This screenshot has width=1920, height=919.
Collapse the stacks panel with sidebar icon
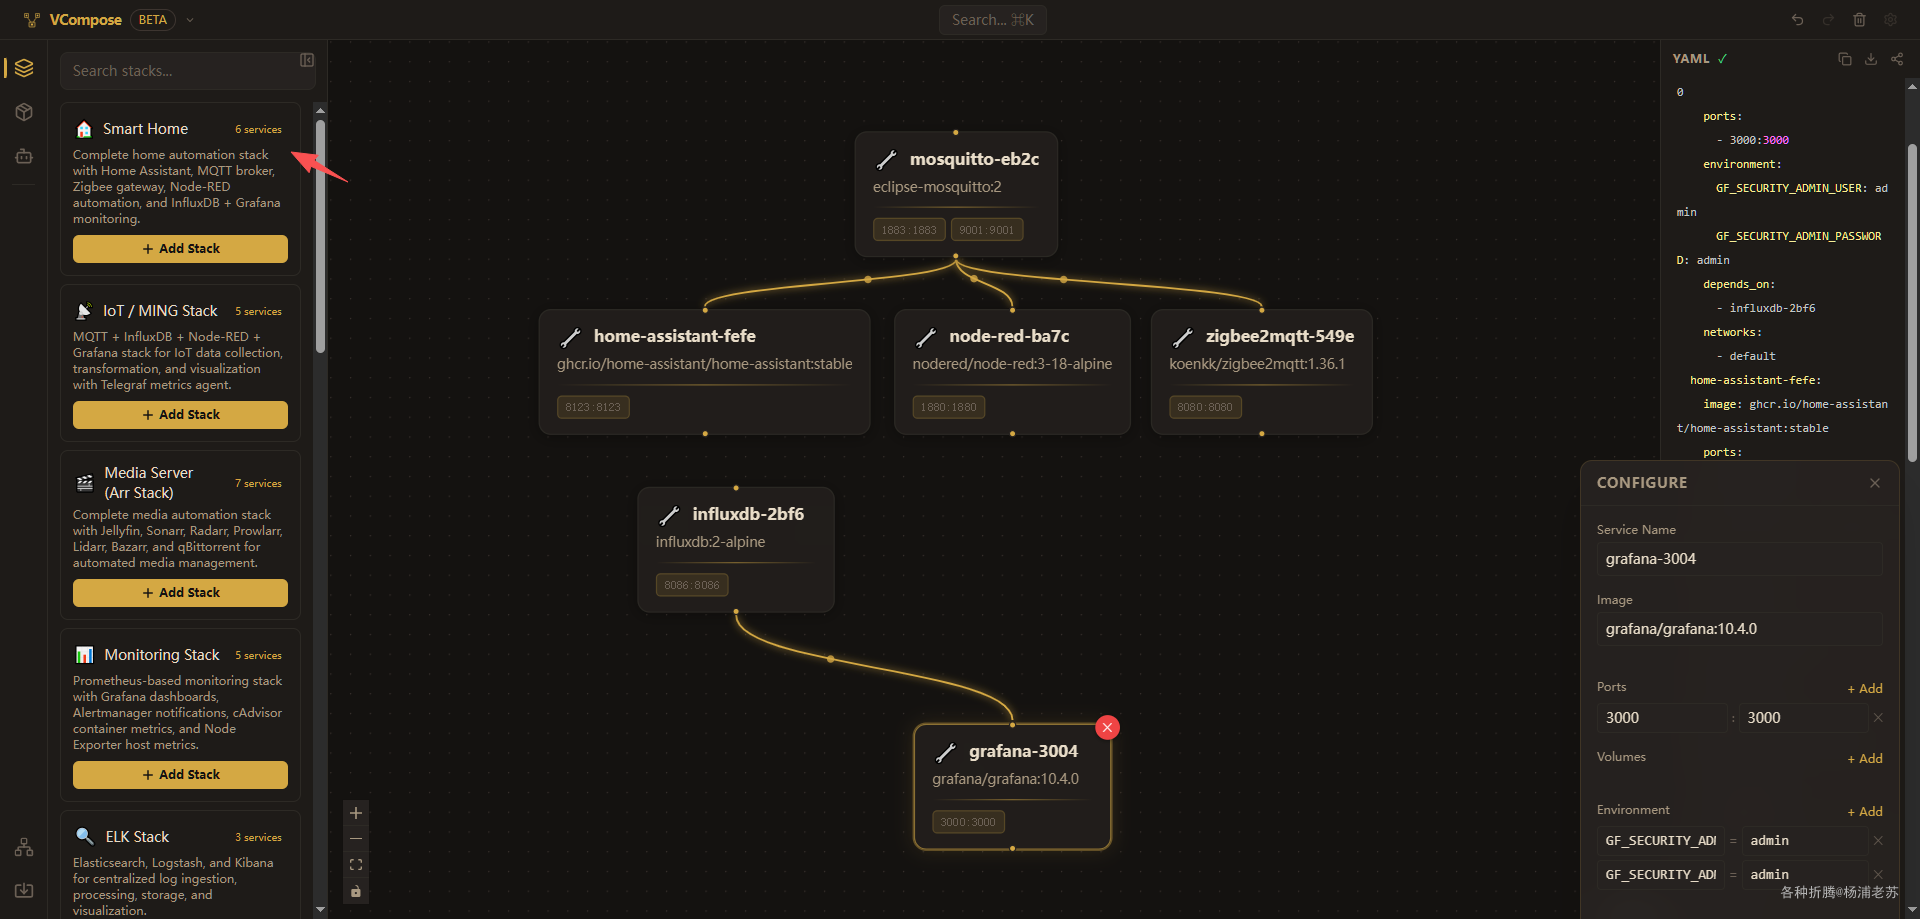pyautogui.click(x=307, y=60)
